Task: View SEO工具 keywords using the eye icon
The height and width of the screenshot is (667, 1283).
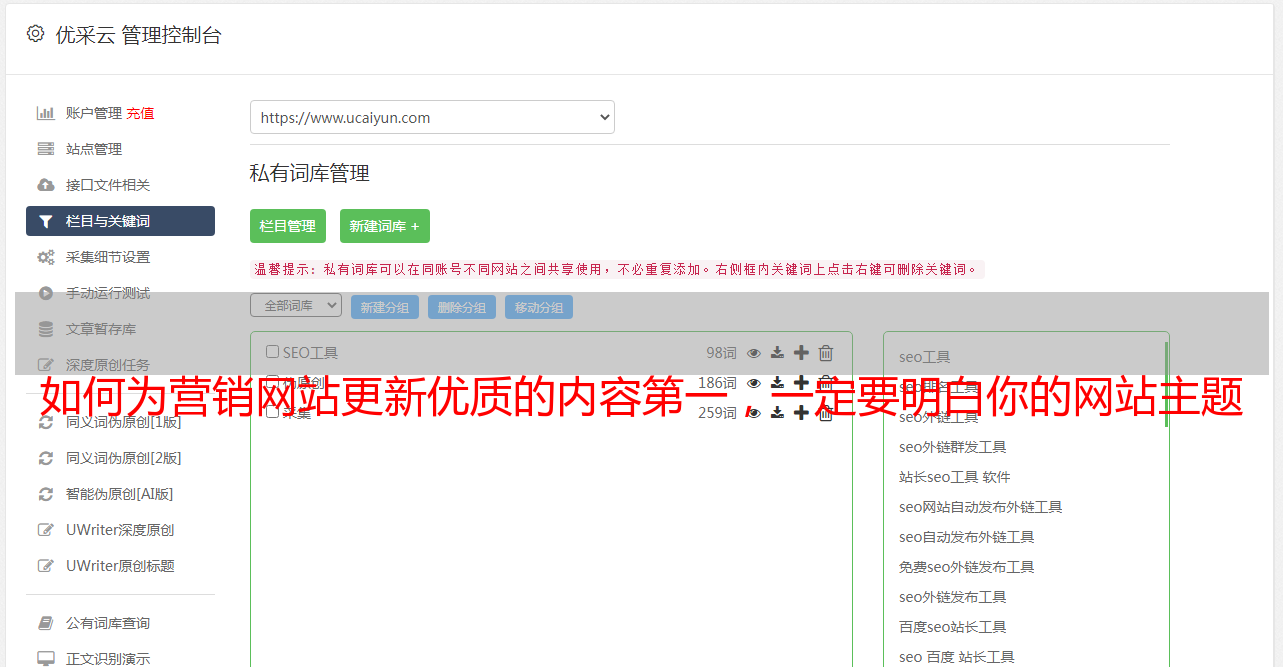Action: [x=754, y=353]
